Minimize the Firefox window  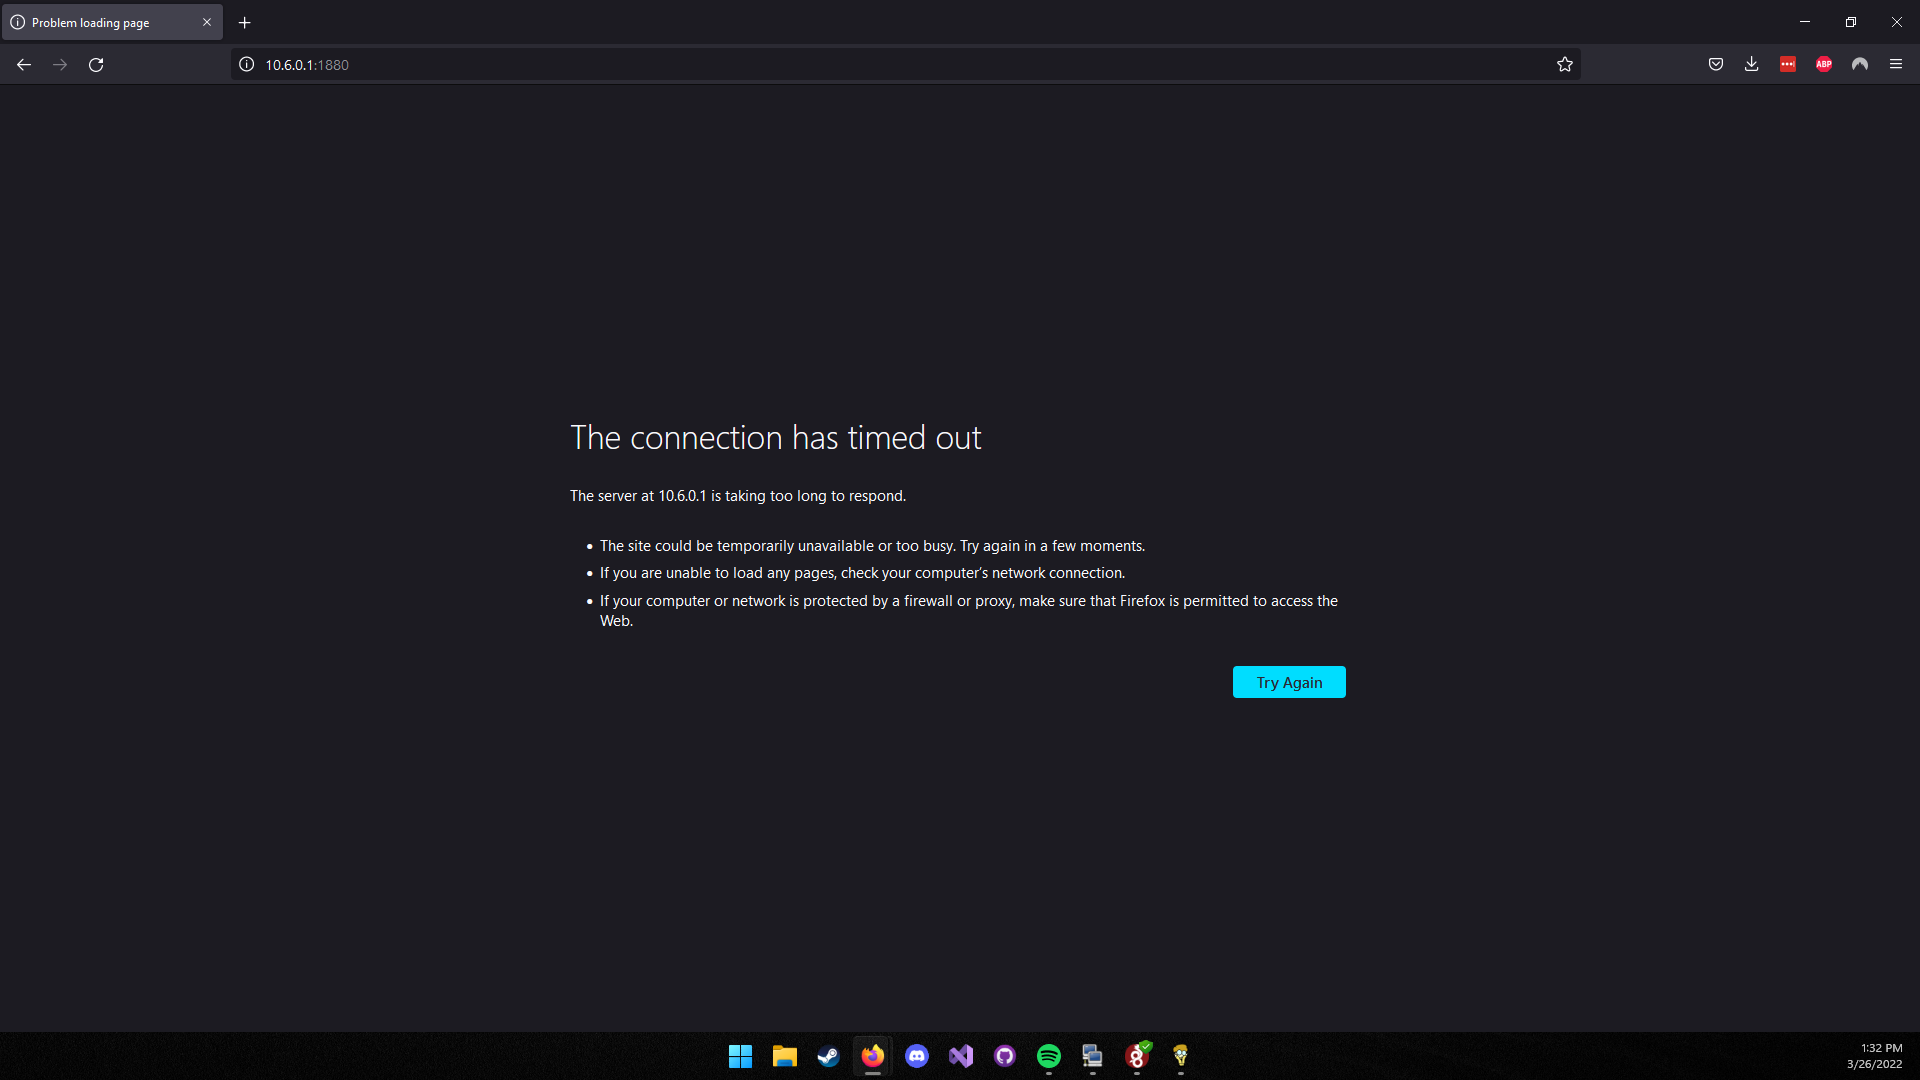pyautogui.click(x=1805, y=22)
